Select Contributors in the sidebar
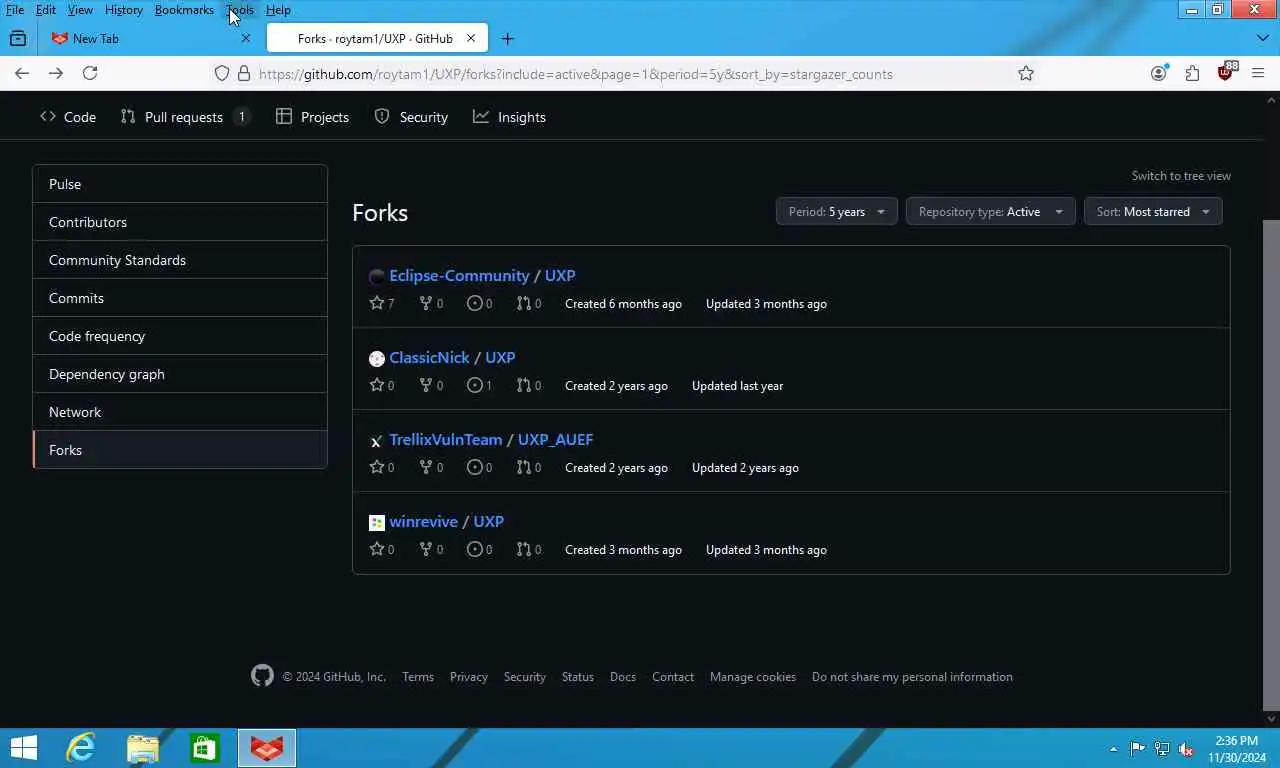Viewport: 1280px width, 768px height. coord(180,222)
